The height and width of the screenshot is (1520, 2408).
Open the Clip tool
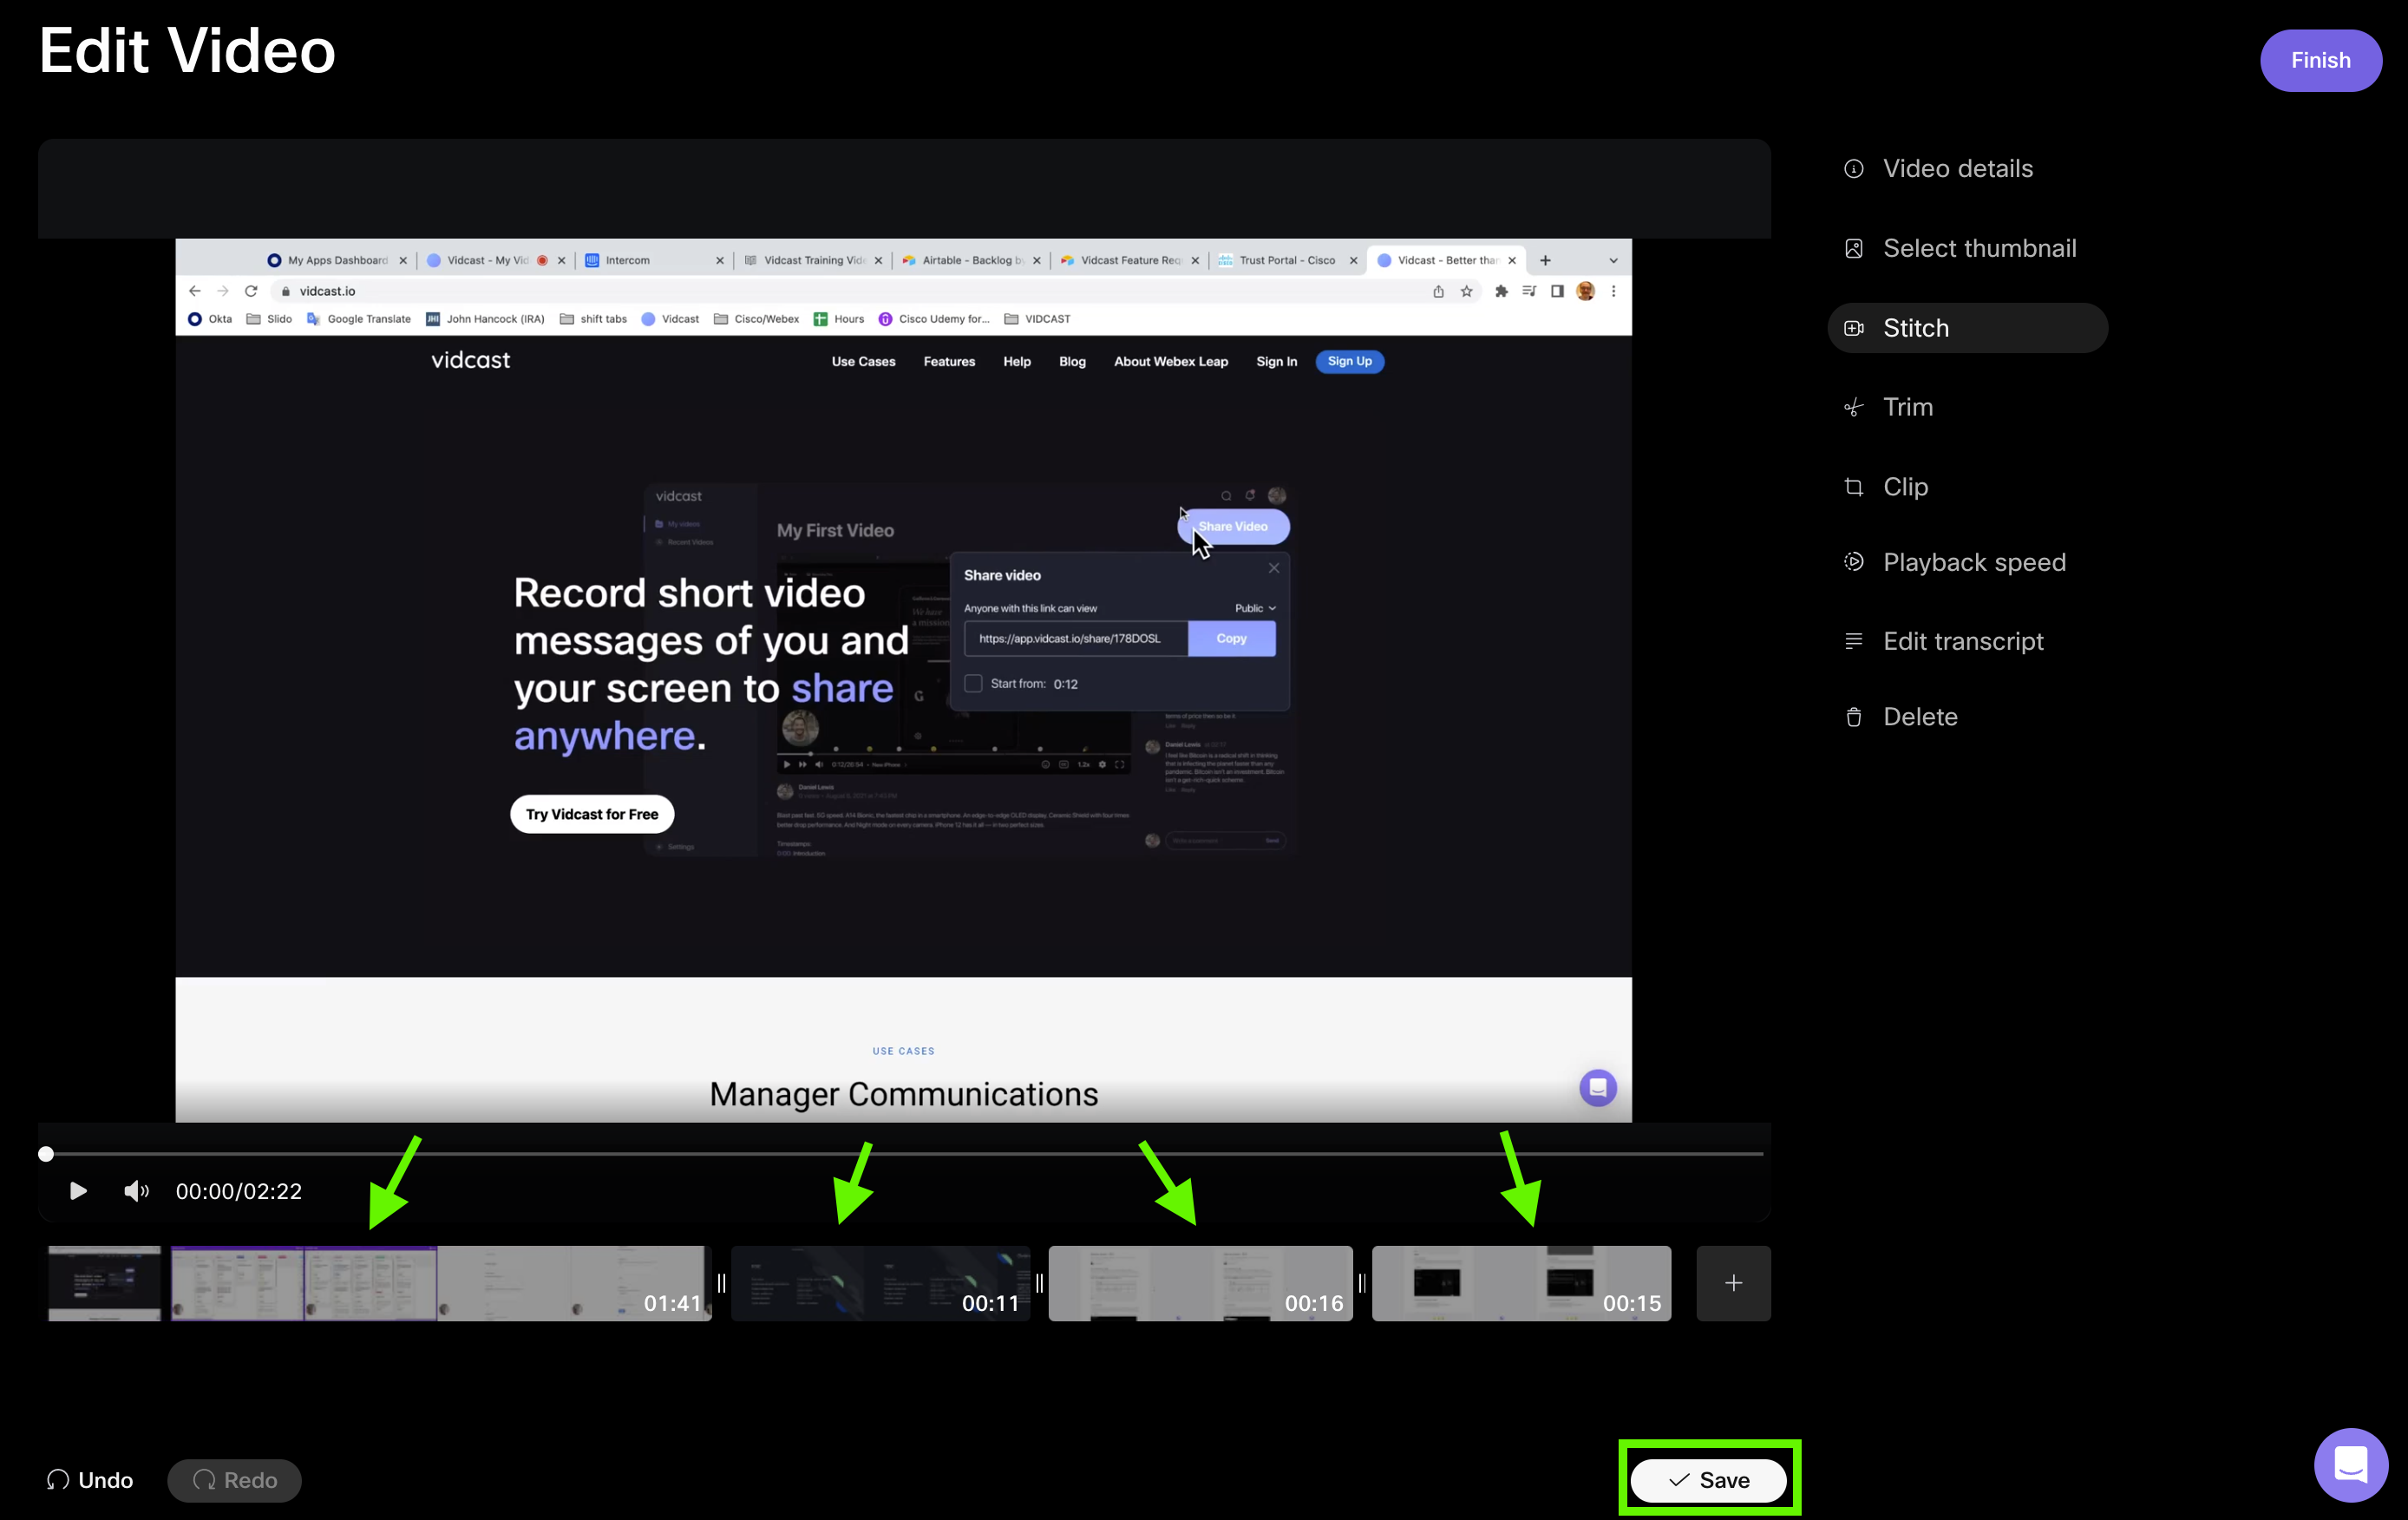tap(1886, 487)
